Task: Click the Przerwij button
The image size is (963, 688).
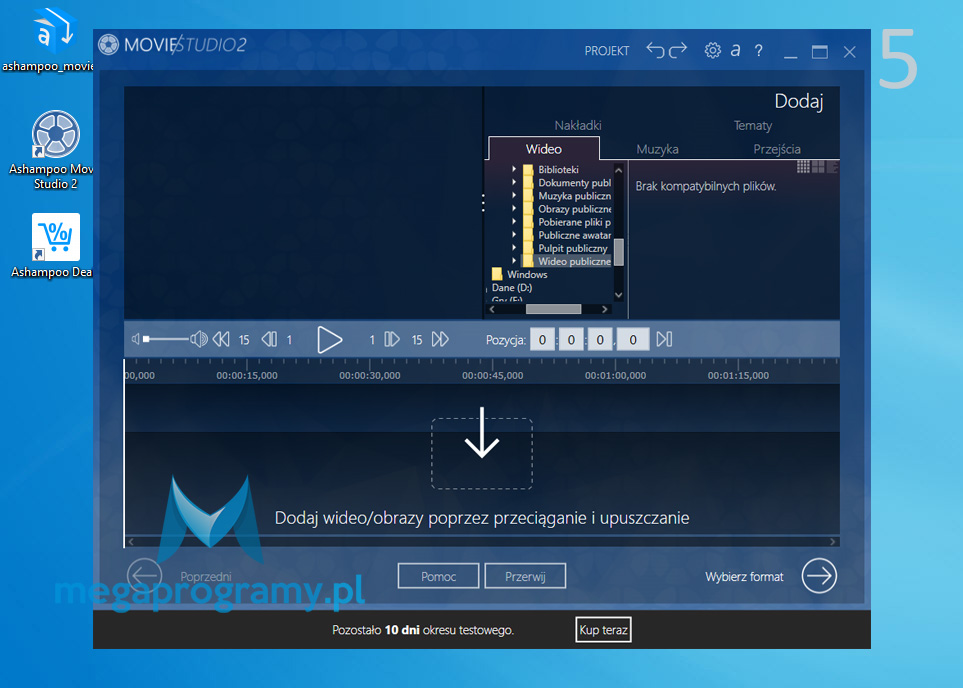Action: (x=525, y=576)
